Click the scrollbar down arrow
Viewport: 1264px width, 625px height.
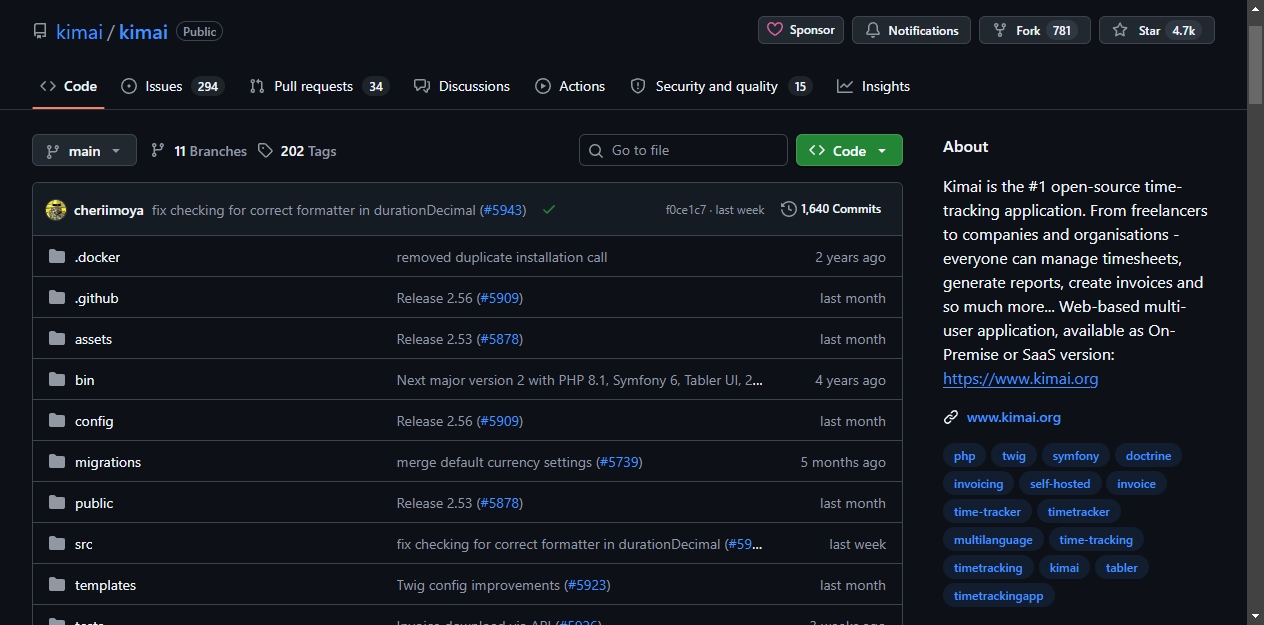pyautogui.click(x=1255, y=616)
